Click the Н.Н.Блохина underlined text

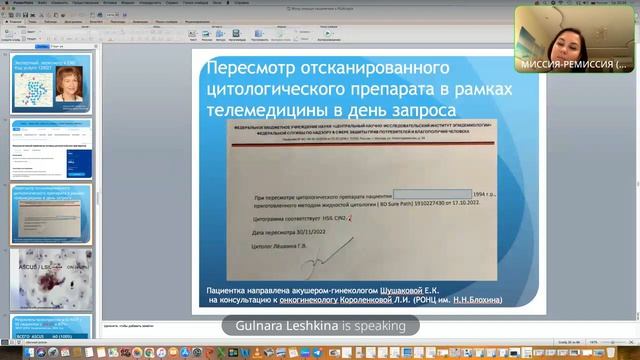[x=476, y=300]
